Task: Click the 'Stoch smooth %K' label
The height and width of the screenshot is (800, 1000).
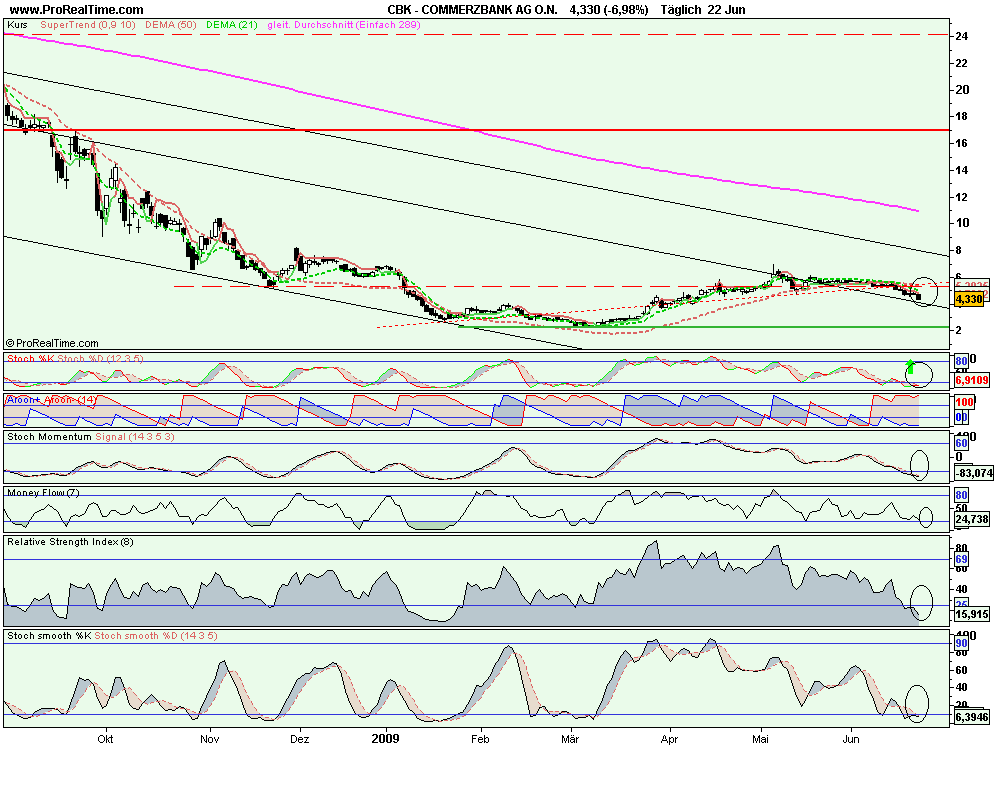Action: point(49,635)
